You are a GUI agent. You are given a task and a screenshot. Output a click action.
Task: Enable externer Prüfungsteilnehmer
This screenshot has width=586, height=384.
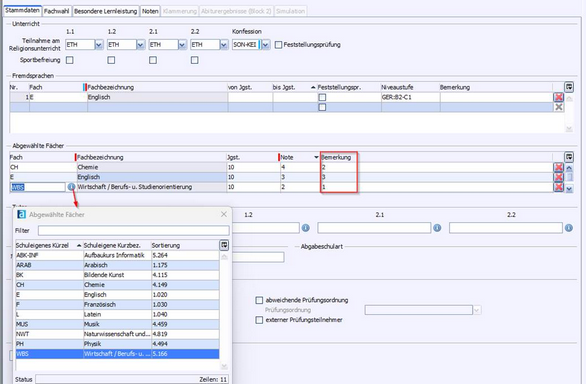[x=259, y=320]
